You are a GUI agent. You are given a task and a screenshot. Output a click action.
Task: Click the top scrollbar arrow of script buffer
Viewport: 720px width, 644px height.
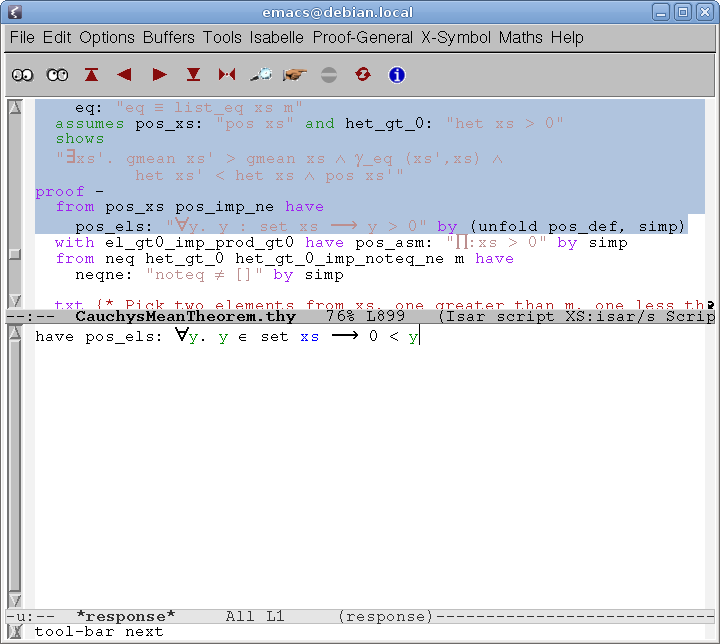coord(14,108)
